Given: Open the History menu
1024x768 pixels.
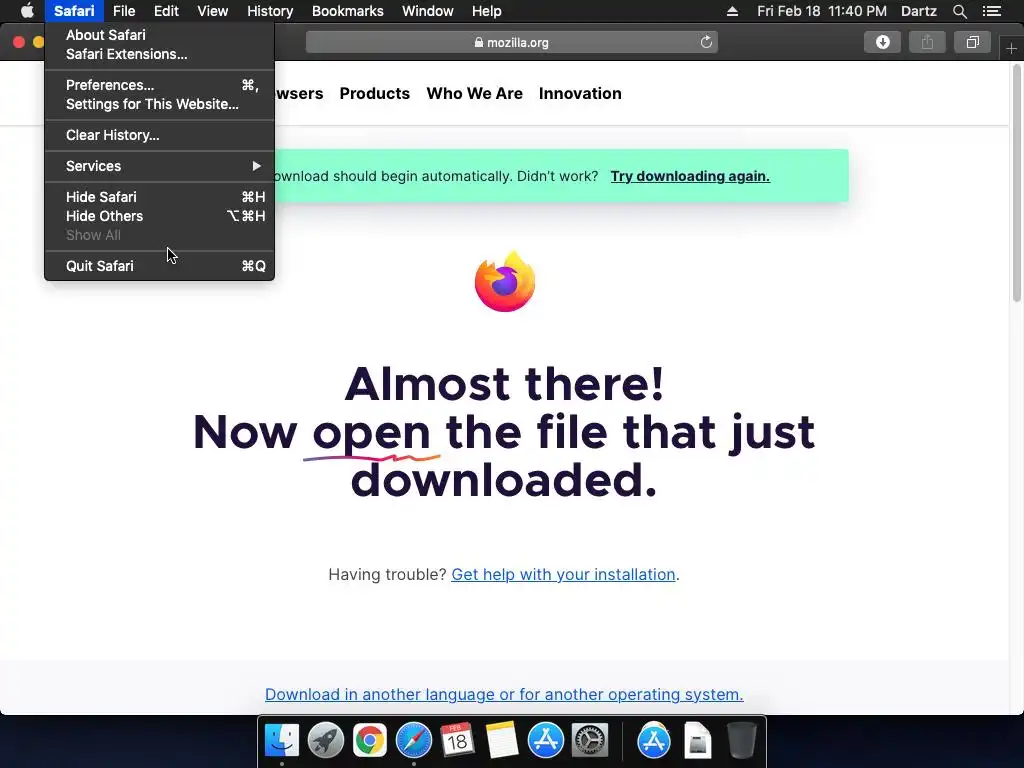Looking at the screenshot, I should (x=270, y=11).
